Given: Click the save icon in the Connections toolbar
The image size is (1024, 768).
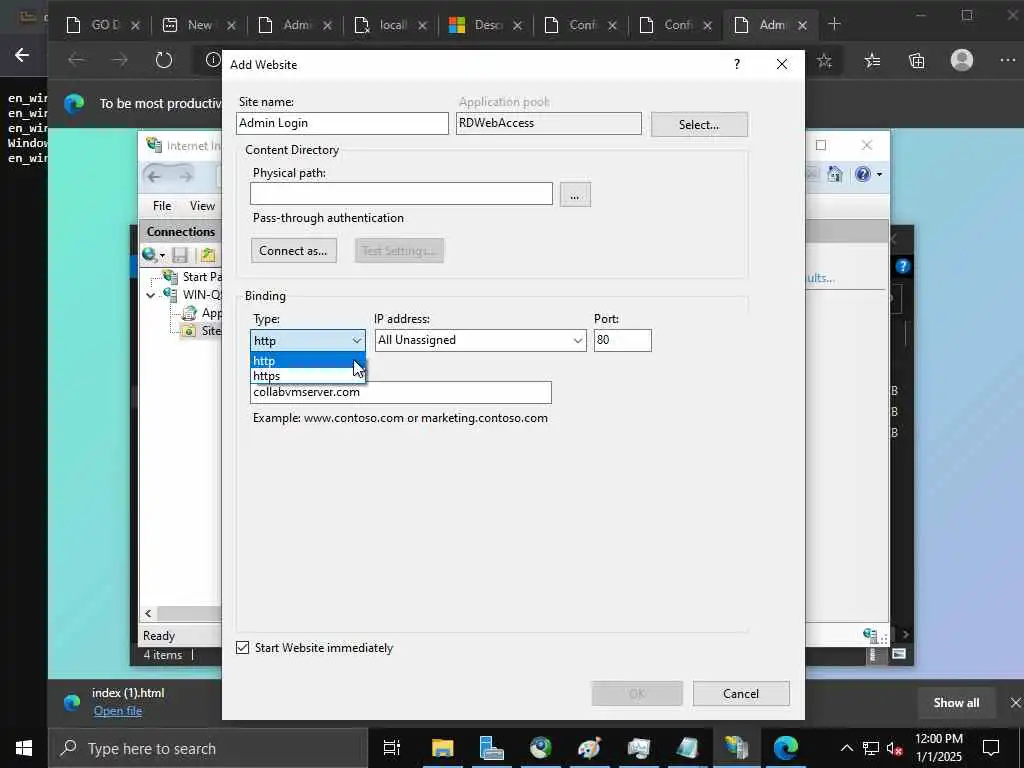Looking at the screenshot, I should point(180,255).
